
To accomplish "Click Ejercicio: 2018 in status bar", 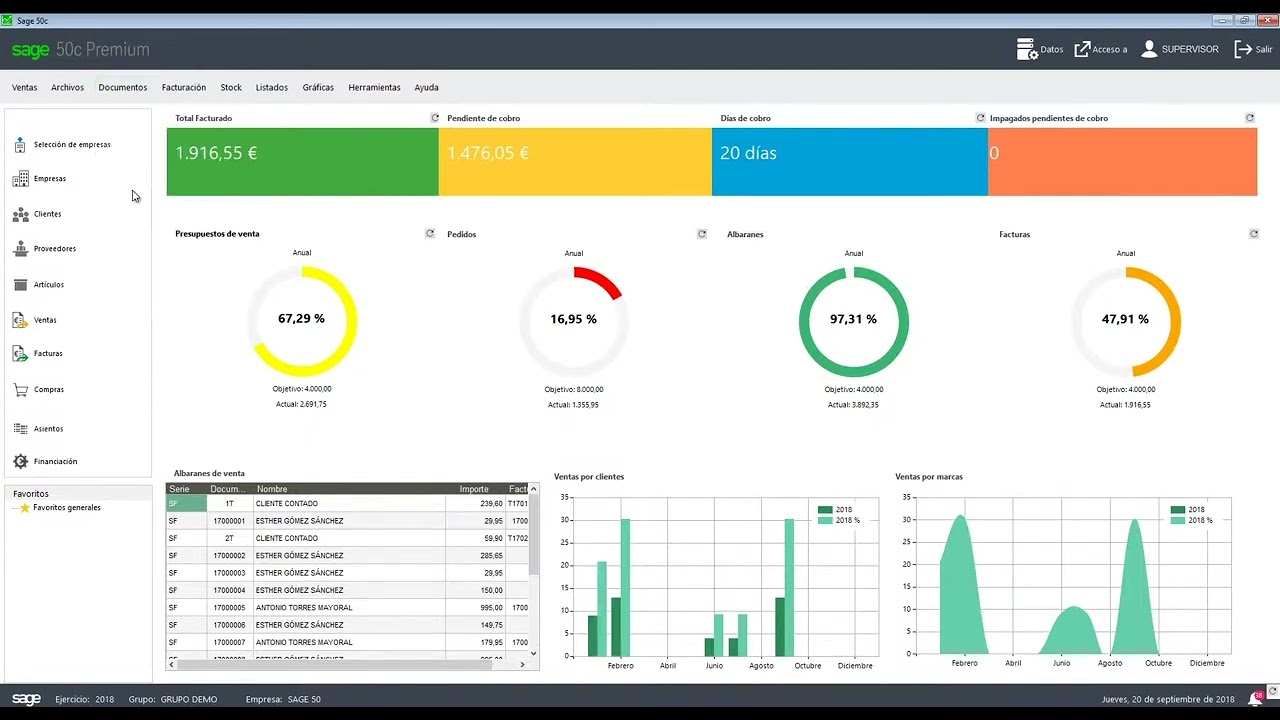I will (85, 699).
